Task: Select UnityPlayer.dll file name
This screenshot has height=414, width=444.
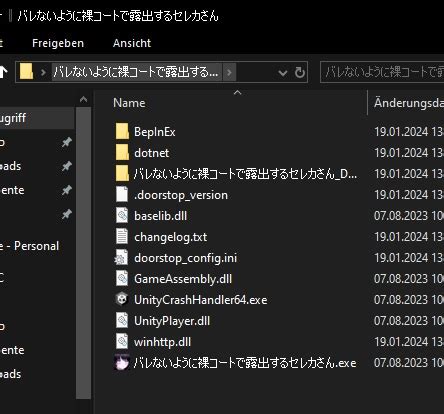Action: point(172,321)
